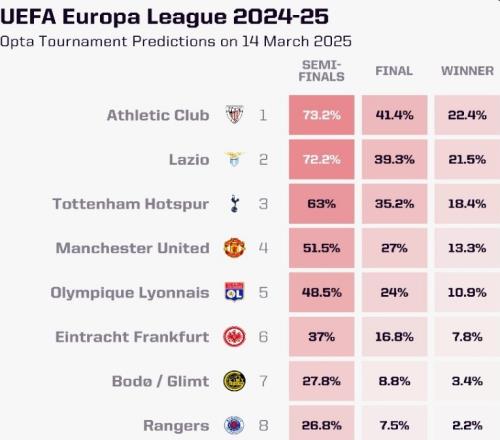Click the Lazio eagle crest icon
Image resolution: width=500 pixels, height=440 pixels.
pyautogui.click(x=234, y=159)
